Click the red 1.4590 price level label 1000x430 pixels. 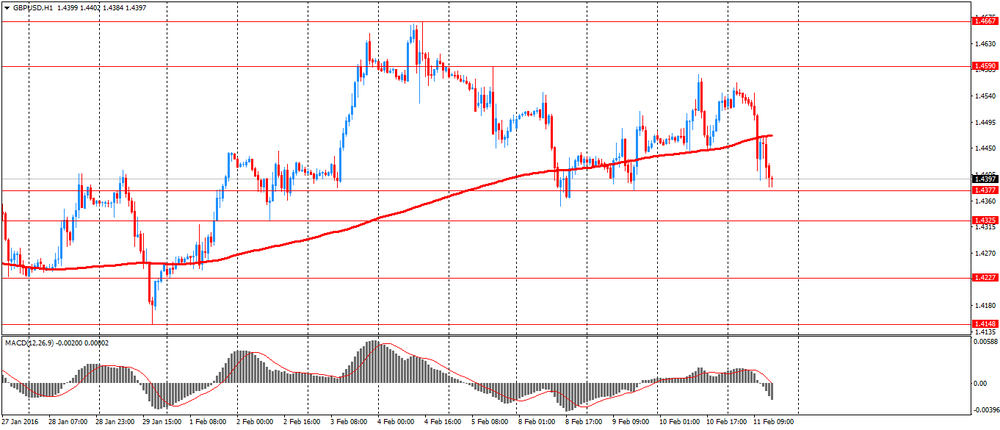985,66
